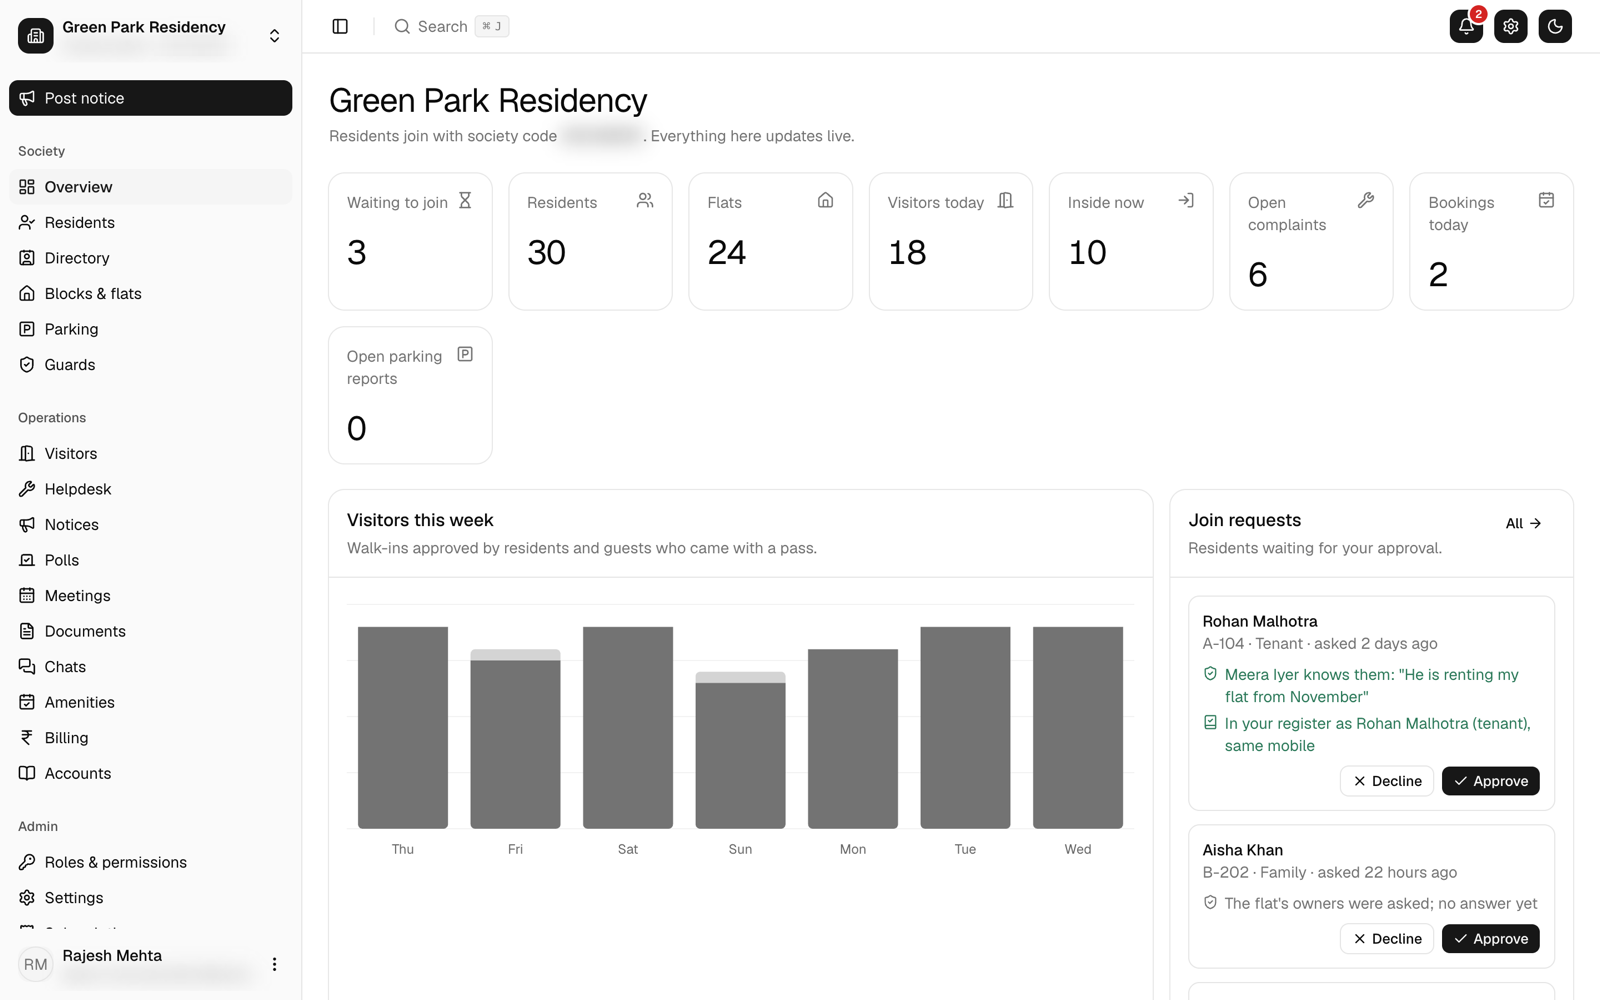This screenshot has width=1600, height=1000.
Task: Open Billing in sidebar
Action: [x=150, y=738]
